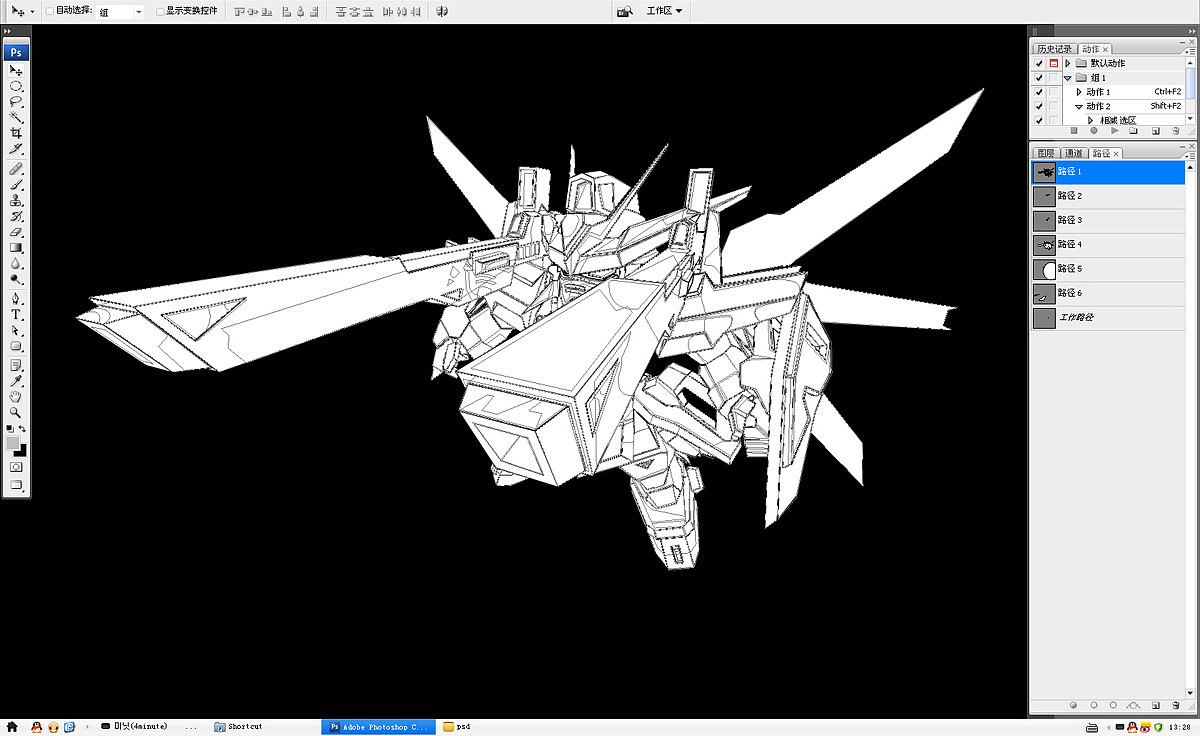This screenshot has height=736, width=1200.
Task: Expand the 相减 选区 step
Action: 1090,120
